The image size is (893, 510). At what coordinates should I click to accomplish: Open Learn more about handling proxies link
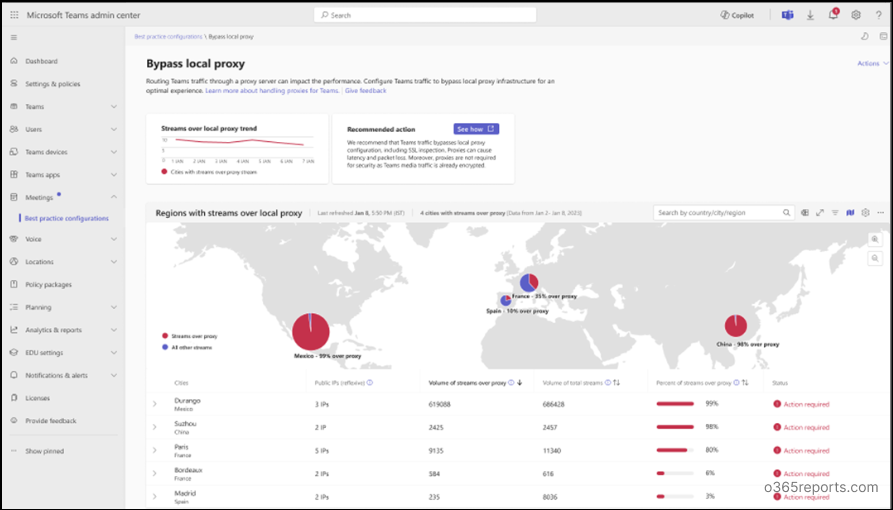[x=272, y=91]
